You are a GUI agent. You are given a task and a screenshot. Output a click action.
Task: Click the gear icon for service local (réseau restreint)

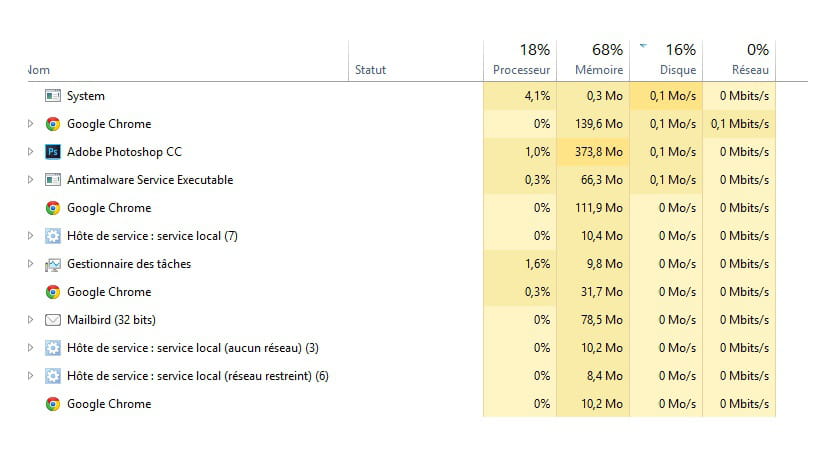(53, 376)
